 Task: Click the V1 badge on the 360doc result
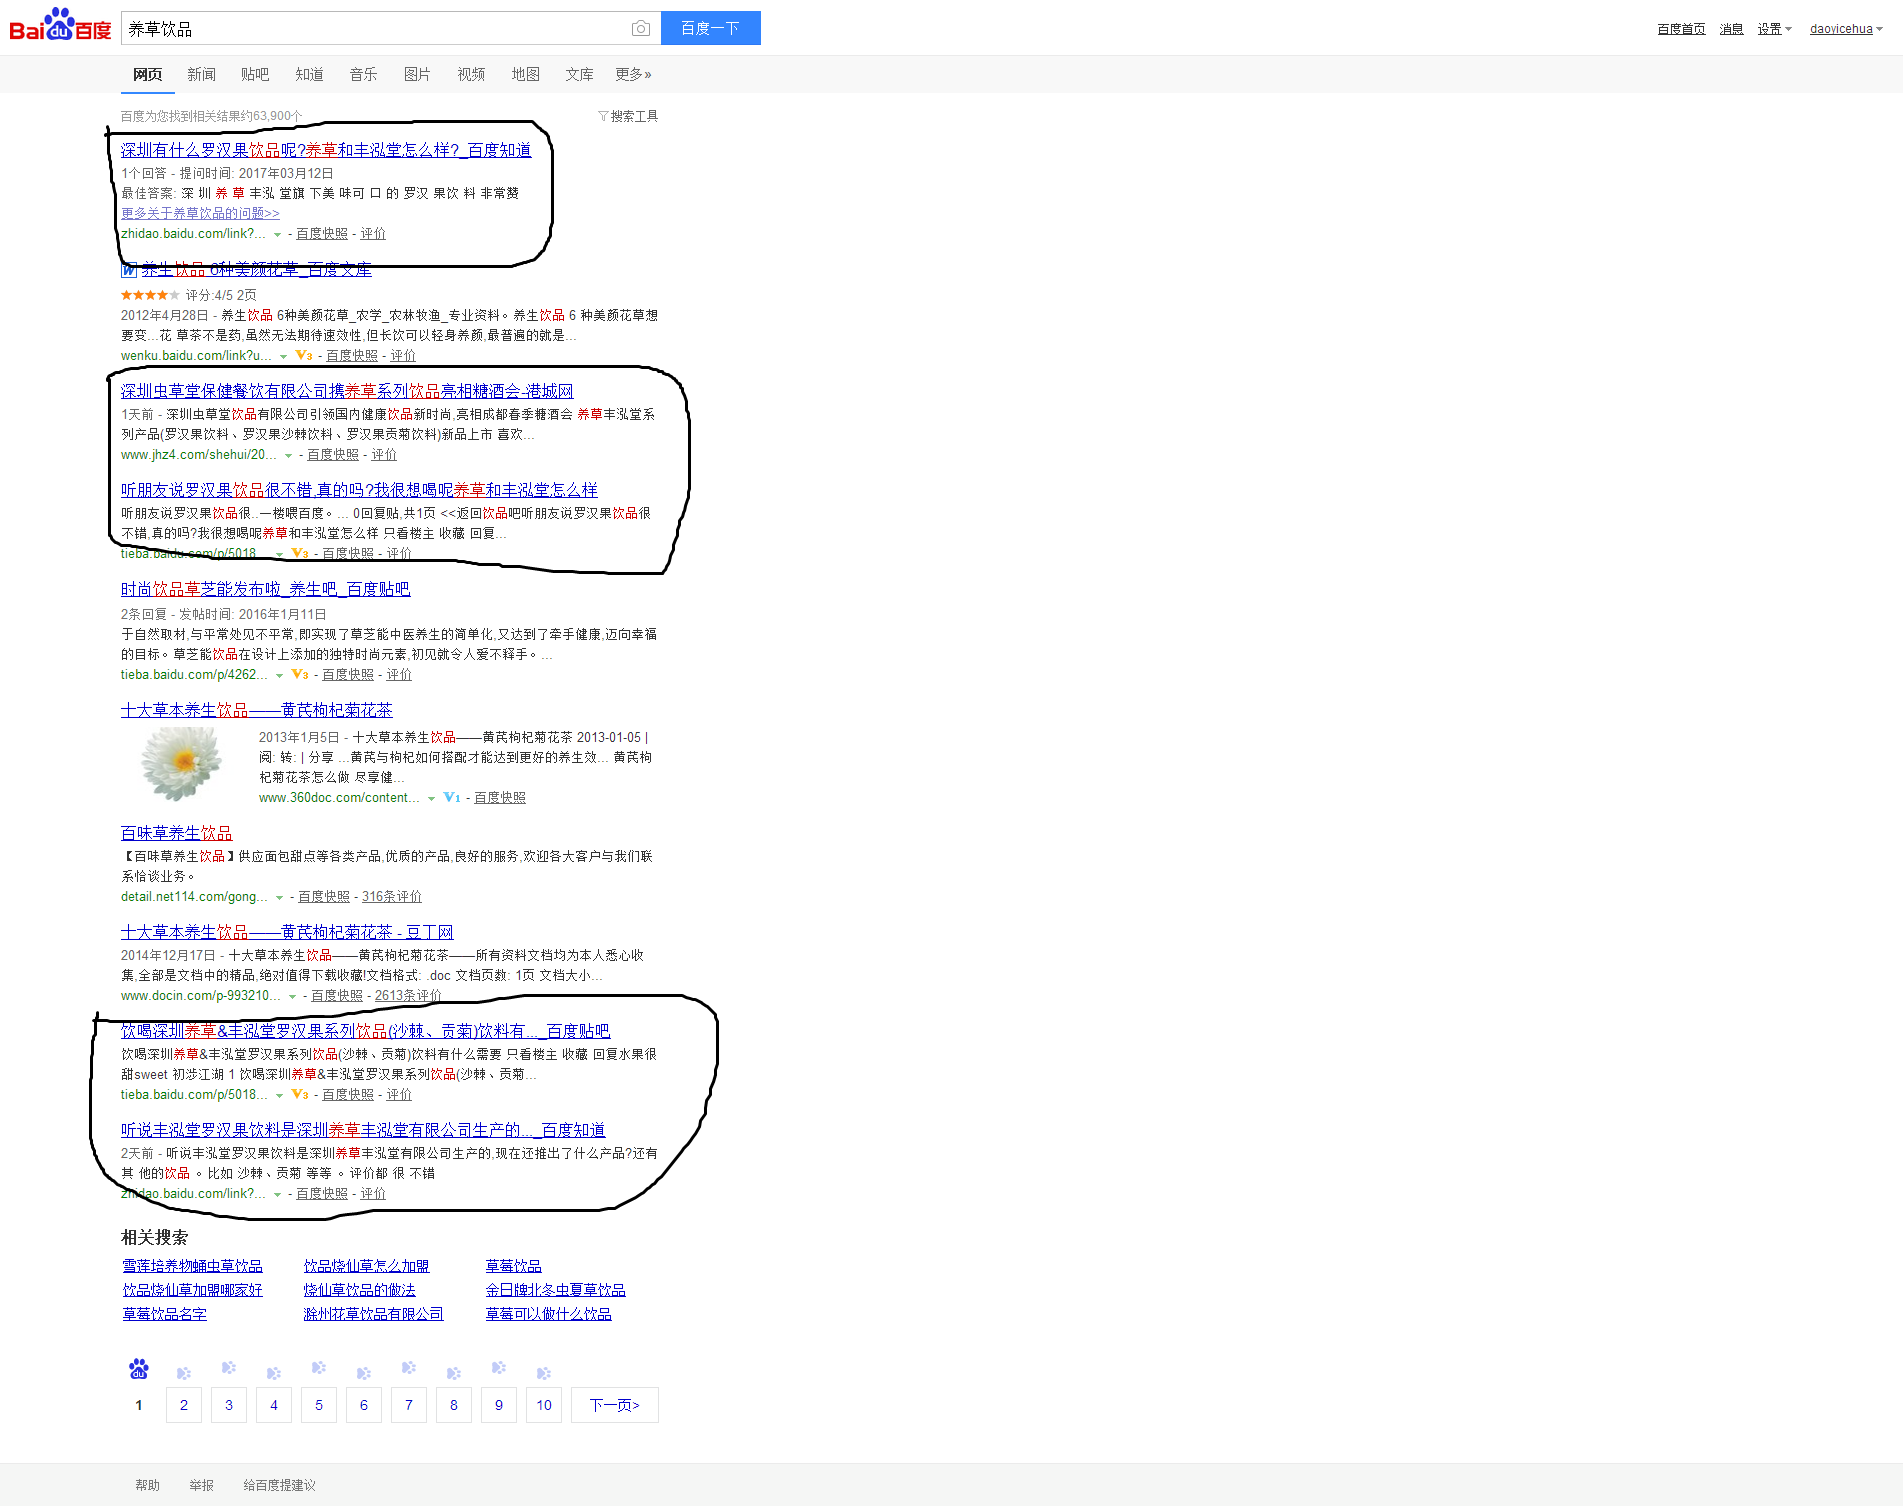point(452,797)
